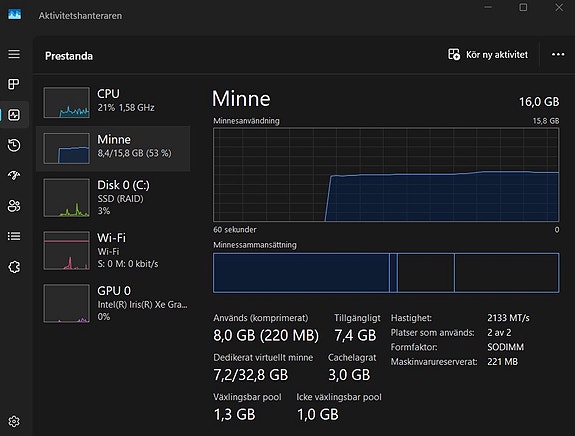Click the 'Icke växlingsbar pool' label
The width and height of the screenshot is (575, 436).
[x=339, y=397]
